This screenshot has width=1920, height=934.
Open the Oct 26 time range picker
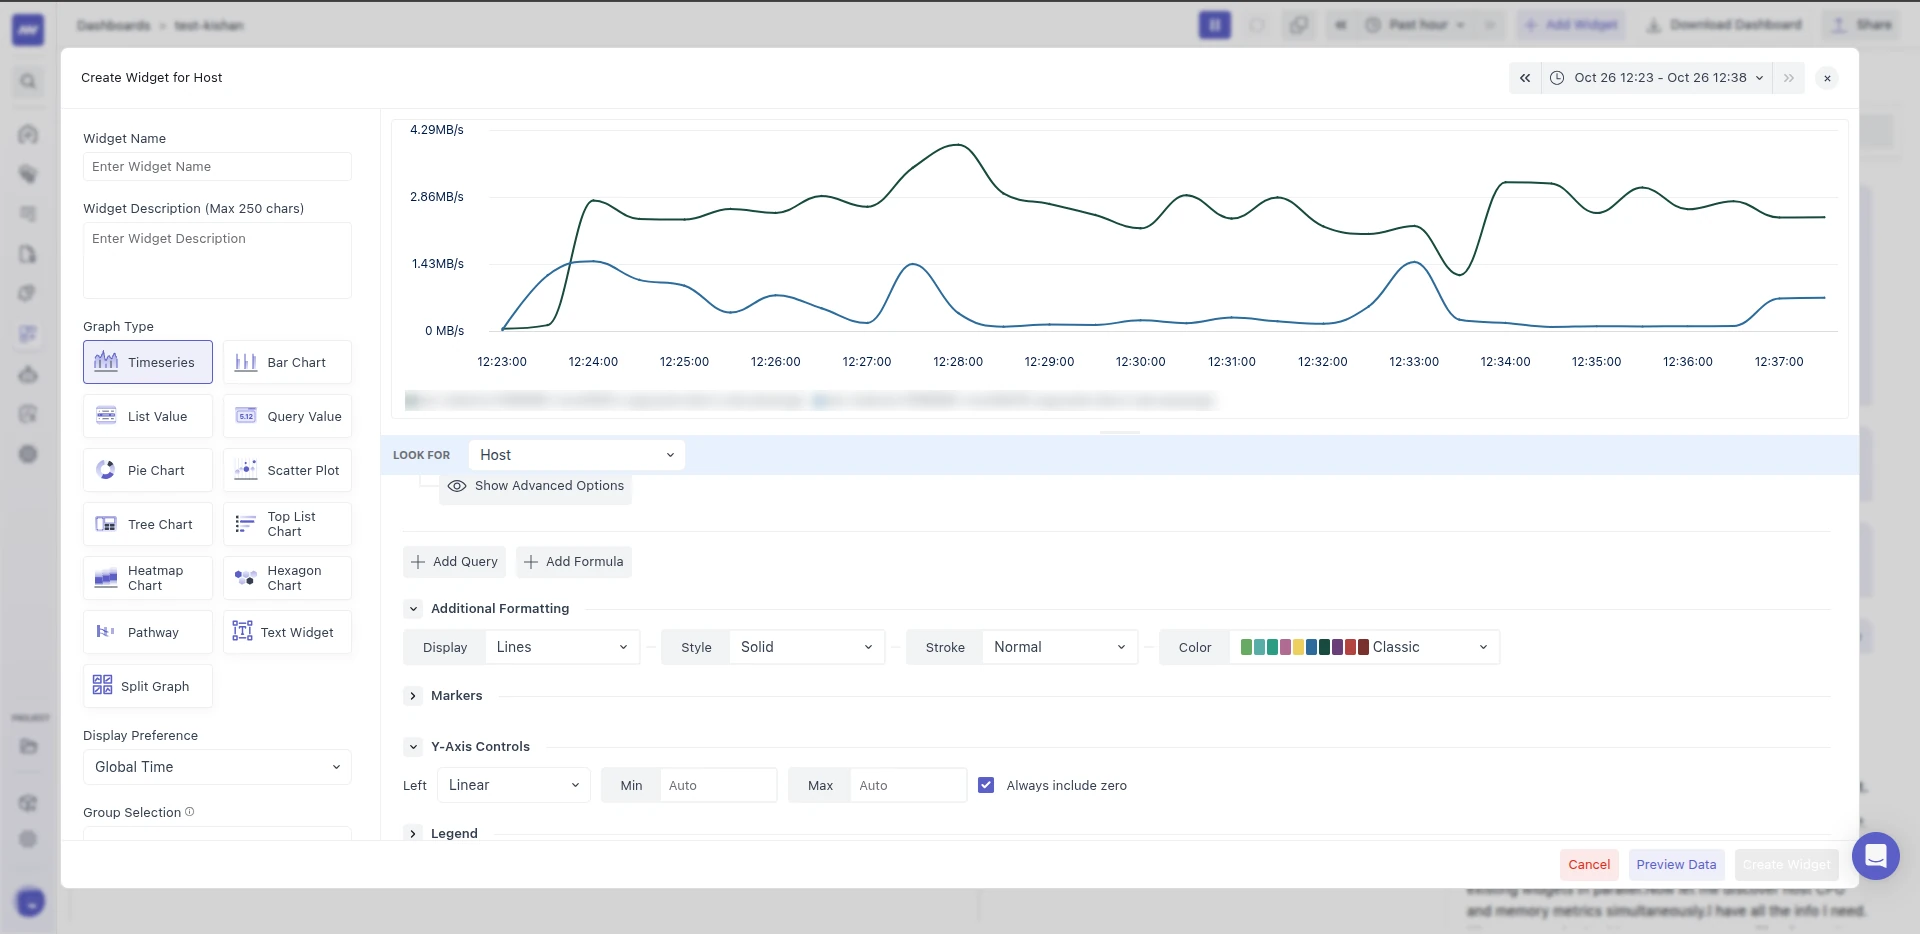tap(1658, 78)
